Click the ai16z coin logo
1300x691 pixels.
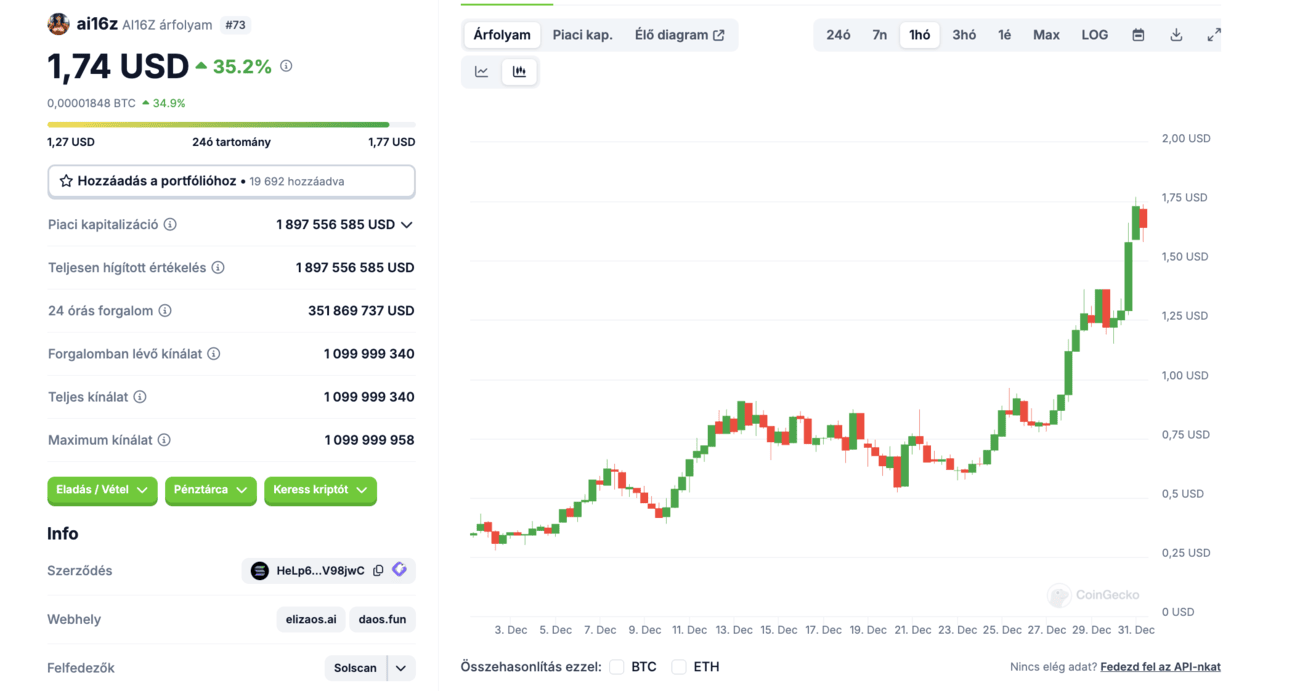58,24
